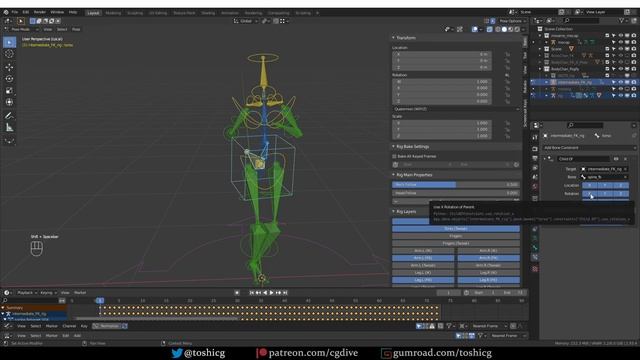Select the Move tool
640x360 pixels.
pyautogui.click(x=9, y=67)
